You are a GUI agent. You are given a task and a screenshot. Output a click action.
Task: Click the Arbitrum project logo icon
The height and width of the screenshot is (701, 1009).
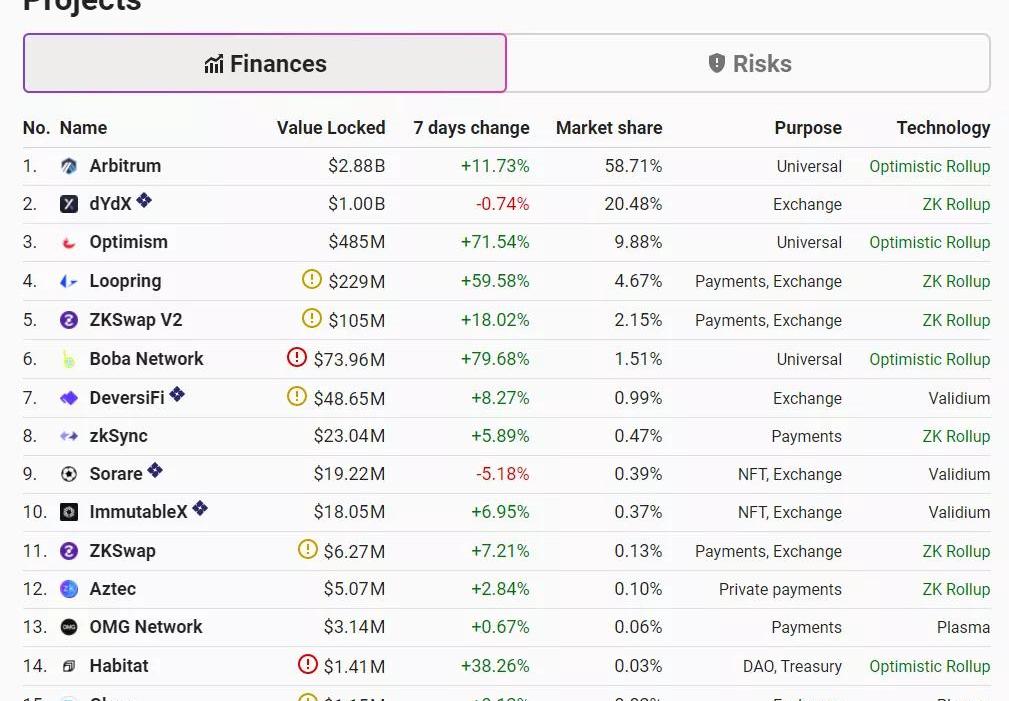69,166
